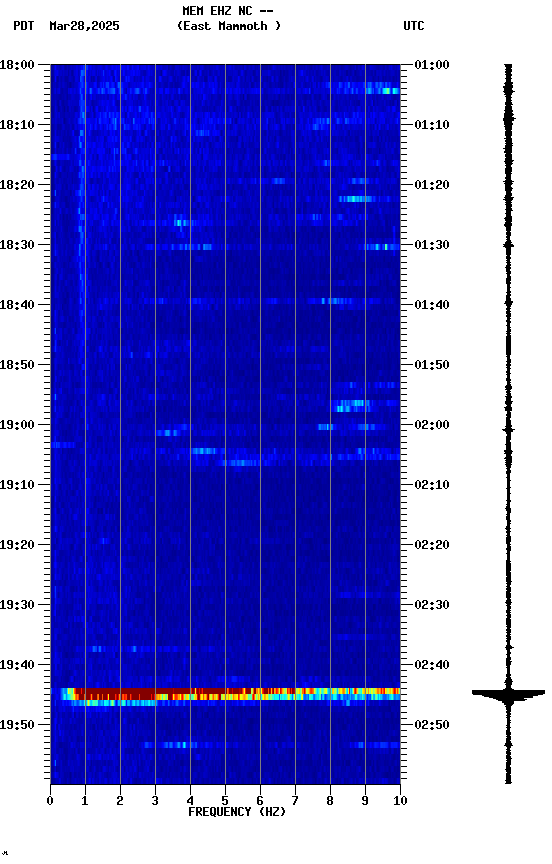Click the 4 Hz frequency tick label

pyautogui.click(x=190, y=801)
